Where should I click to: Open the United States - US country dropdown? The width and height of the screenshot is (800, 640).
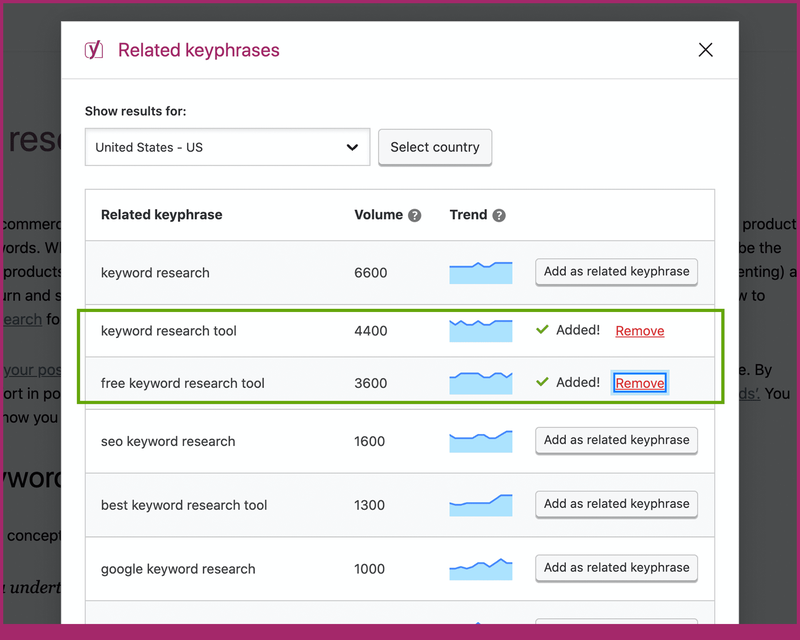(x=227, y=147)
